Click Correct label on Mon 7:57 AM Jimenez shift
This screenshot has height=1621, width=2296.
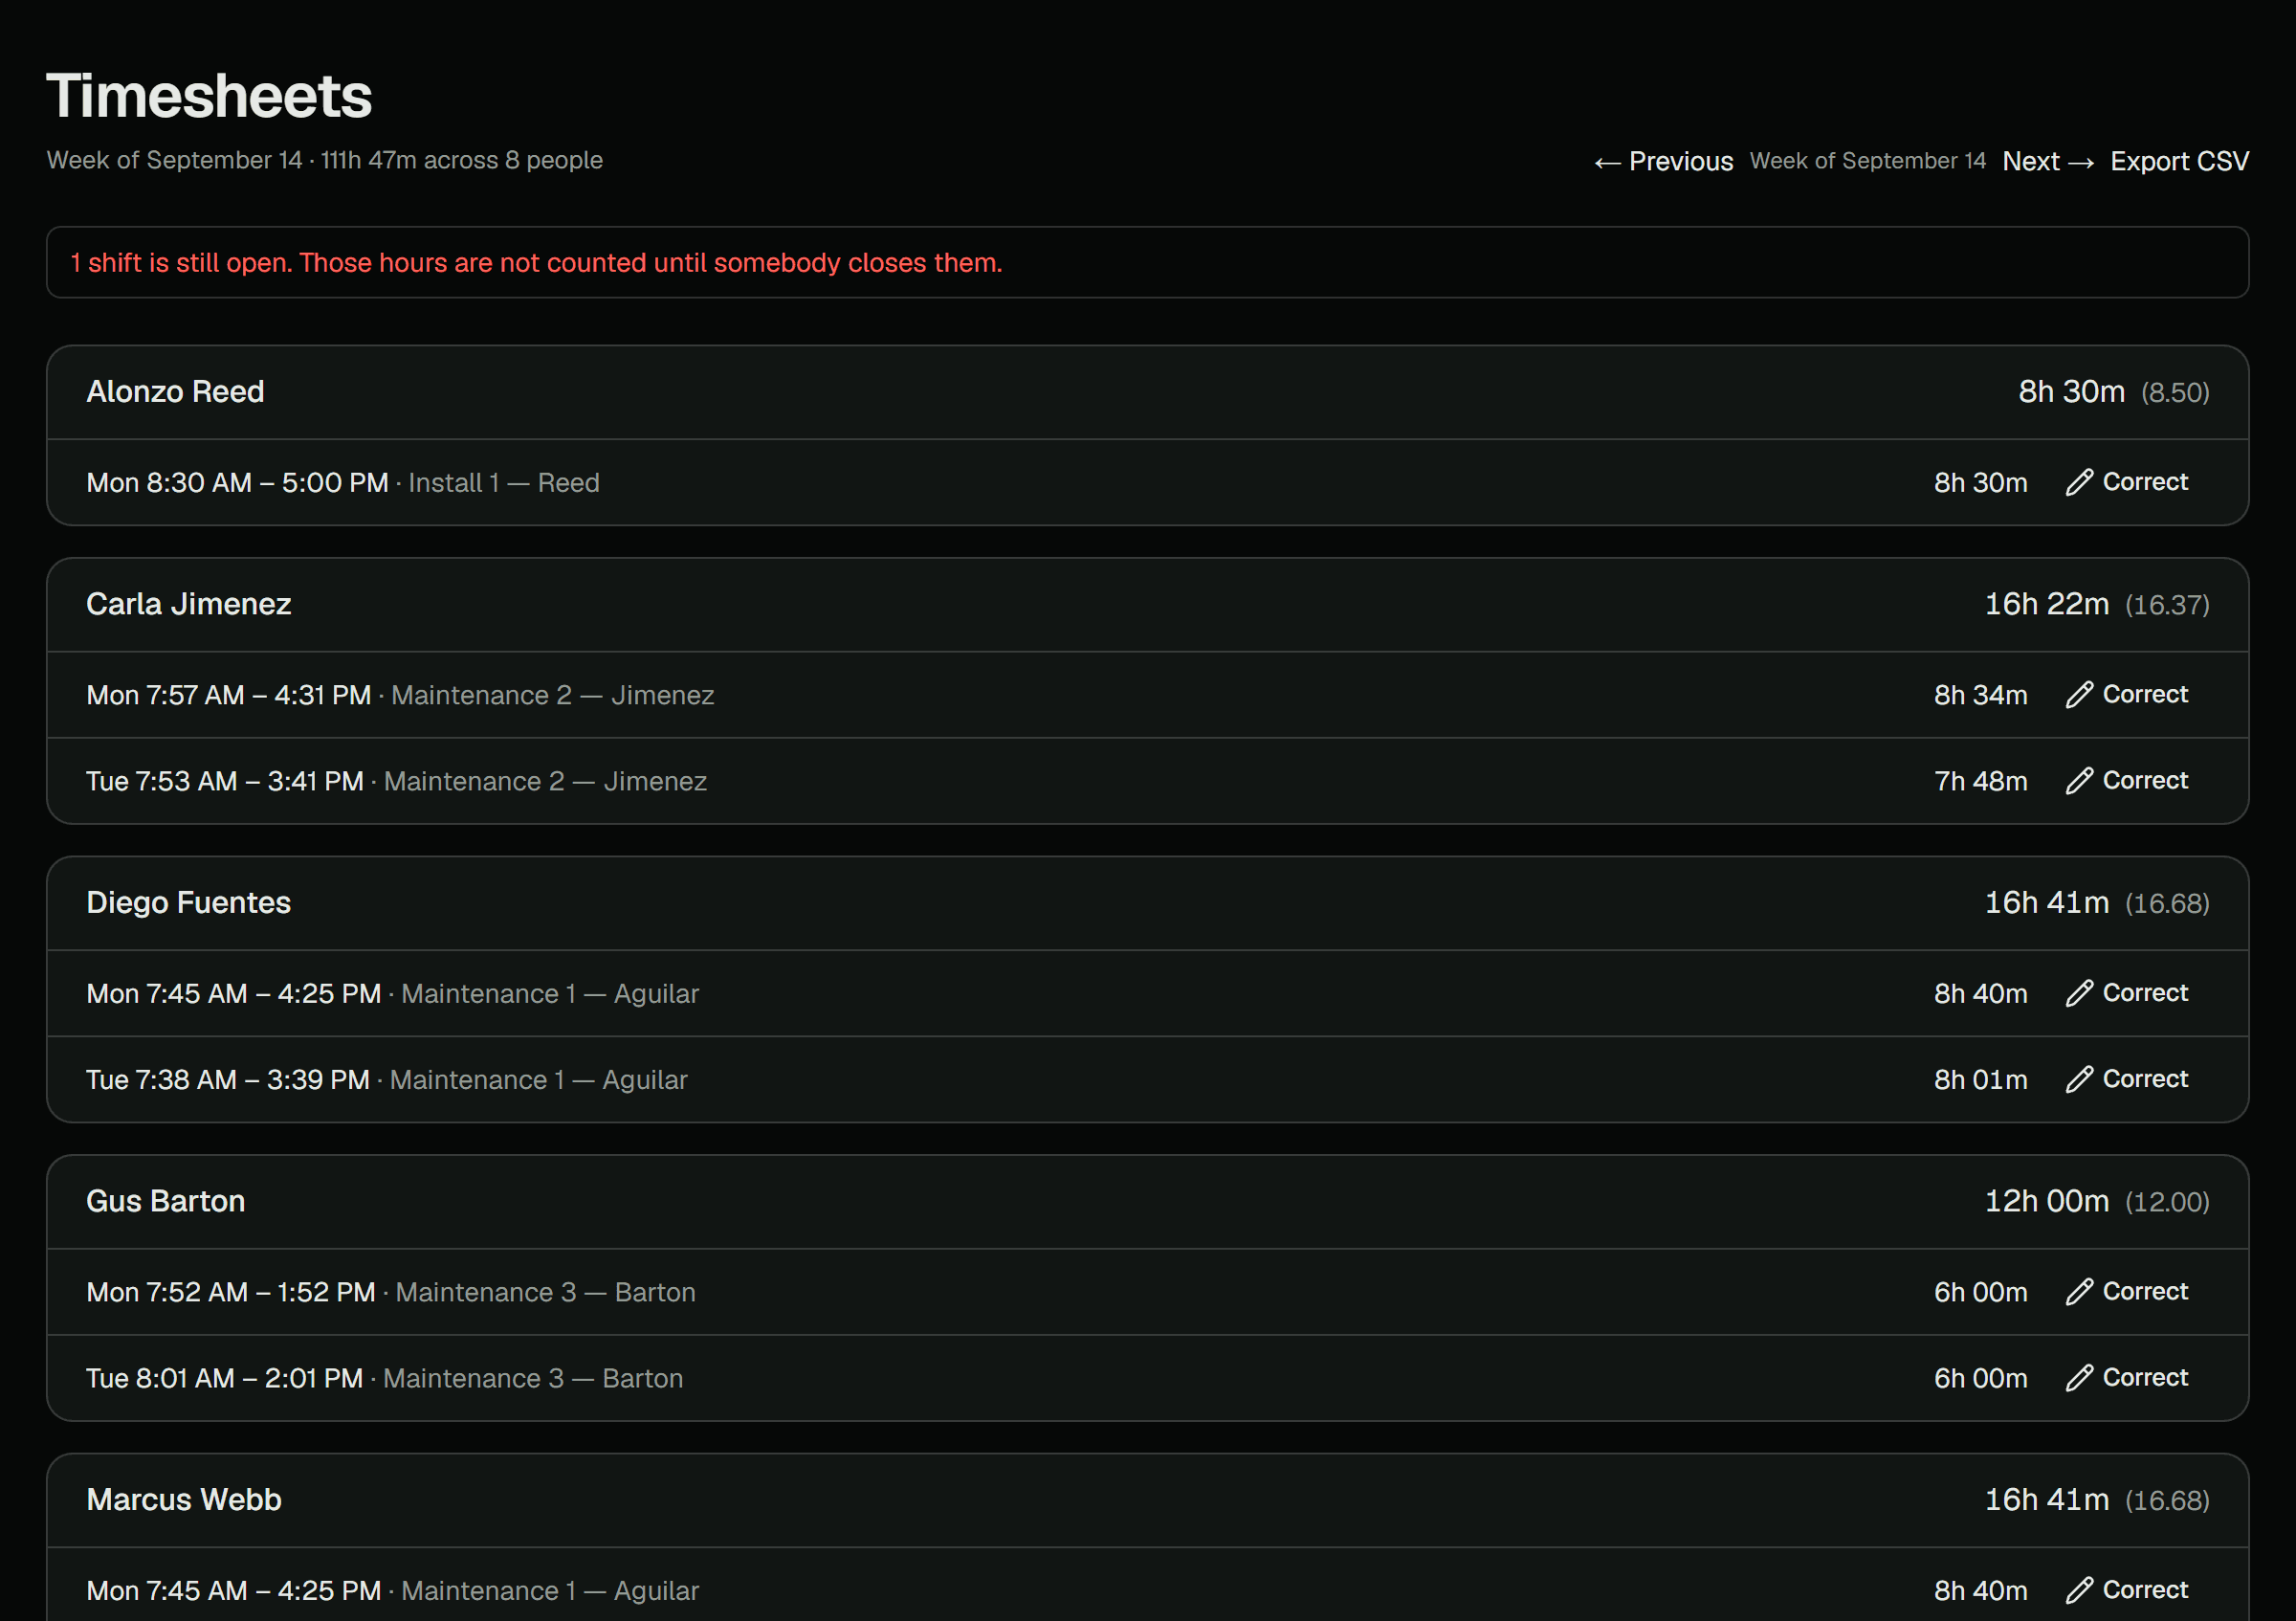(x=2145, y=694)
